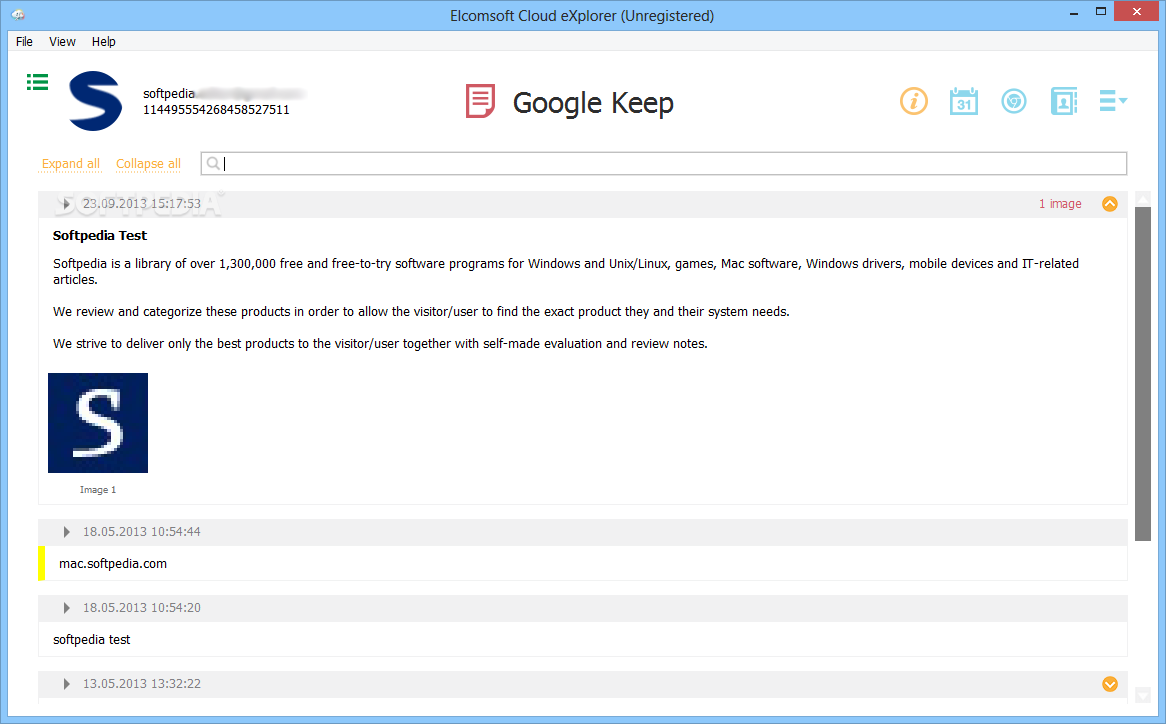Image resolution: width=1166 pixels, height=724 pixels.
Task: Close the Elcomsoft Cloud eXplorer window
Action: click(1136, 11)
